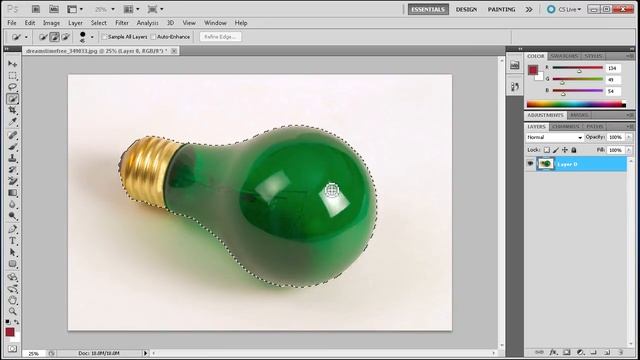Screen dimensions: 640x360
Task: Select the 3D Camera Rotate tool
Action: click(x=13, y=289)
